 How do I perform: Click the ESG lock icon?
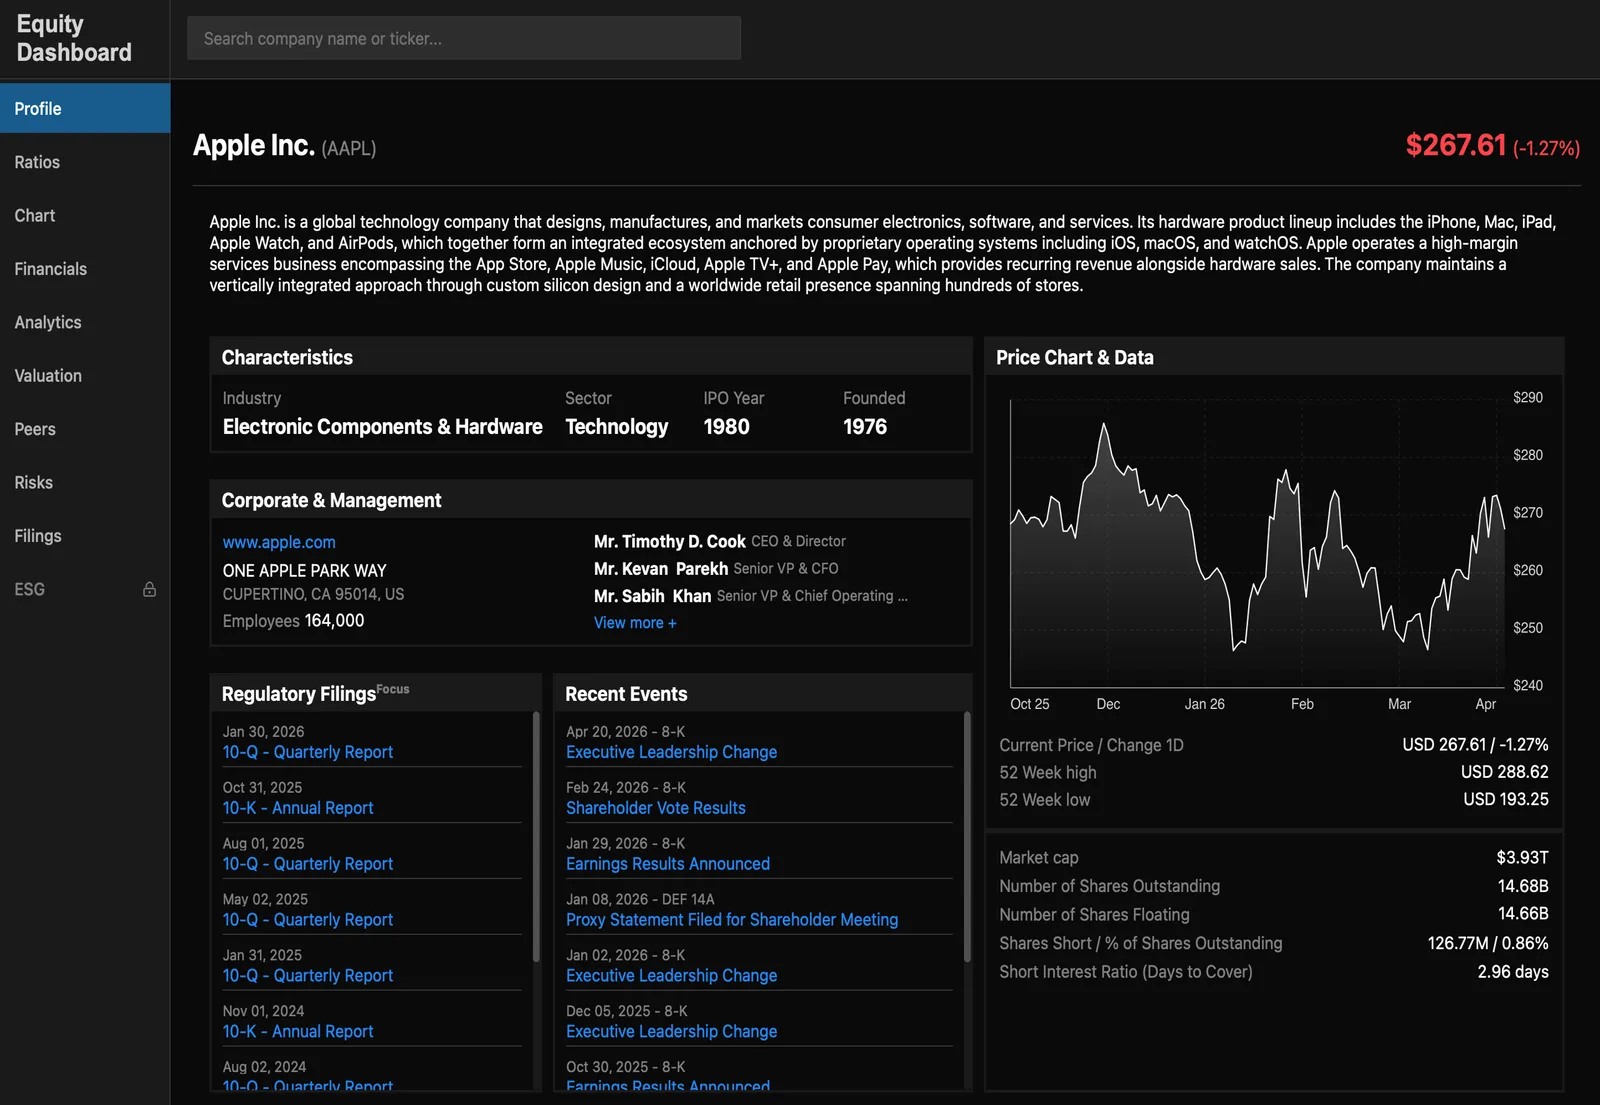coord(149,589)
